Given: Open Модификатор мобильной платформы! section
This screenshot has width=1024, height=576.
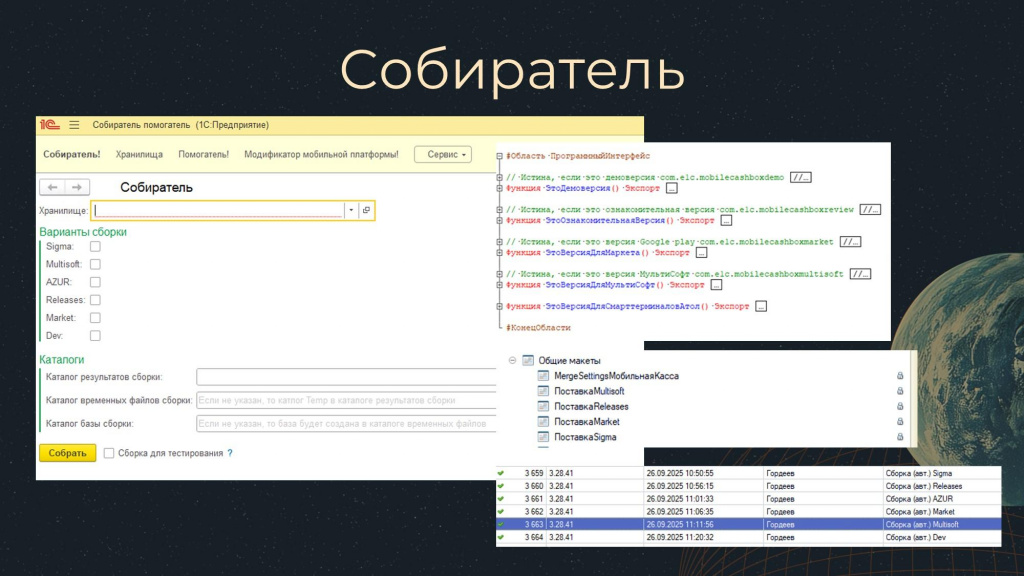Looking at the screenshot, I should [321, 155].
